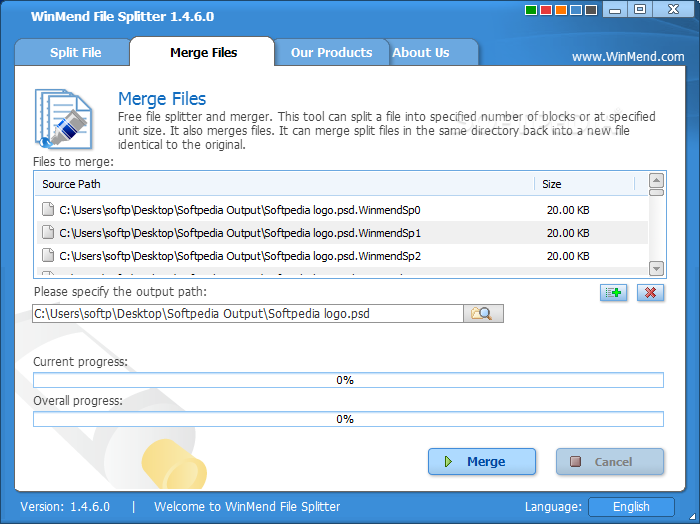The width and height of the screenshot is (700, 524).
Task: Click the 20.00 KB size of WinmendSp0
Action: click(568, 210)
